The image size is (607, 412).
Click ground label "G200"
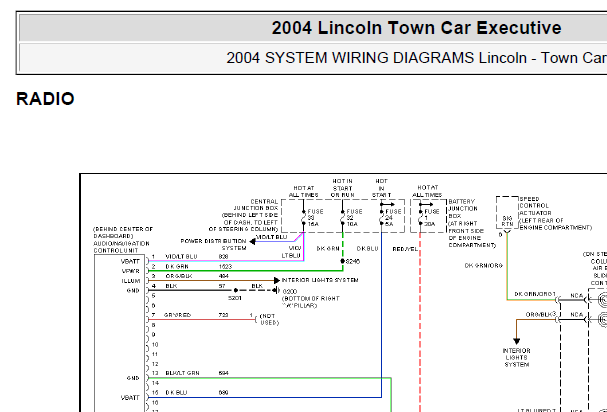coord(290,291)
